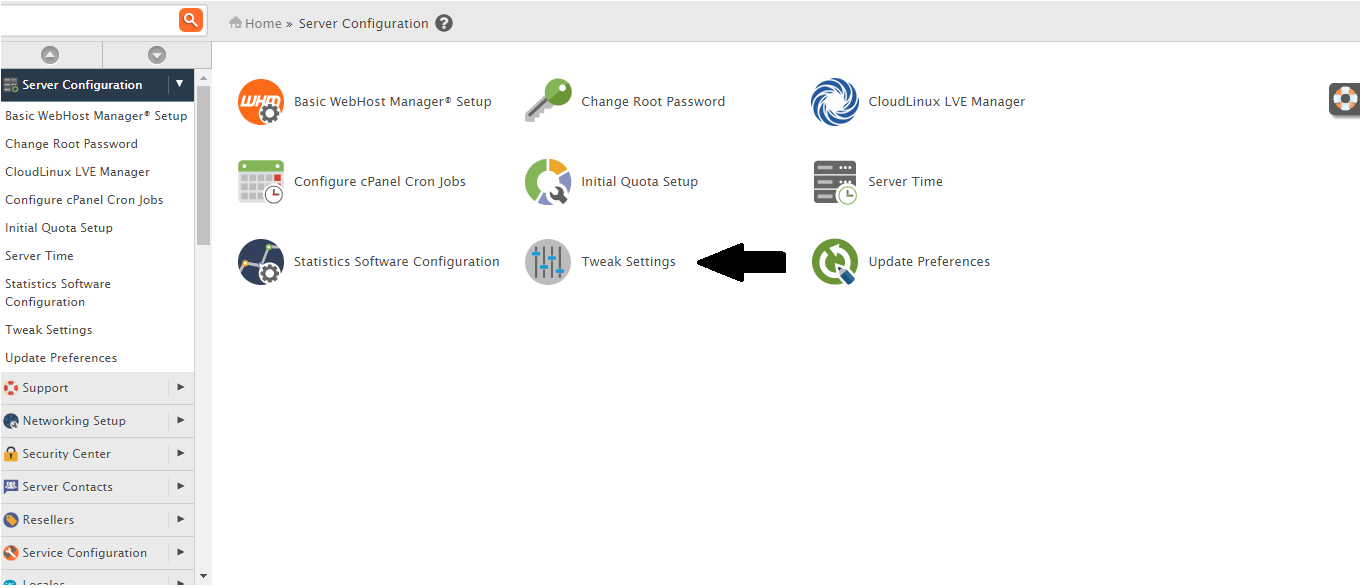Click the Support lifebuoy sidebar icon
Image resolution: width=1360 pixels, height=588 pixels.
tap(11, 388)
